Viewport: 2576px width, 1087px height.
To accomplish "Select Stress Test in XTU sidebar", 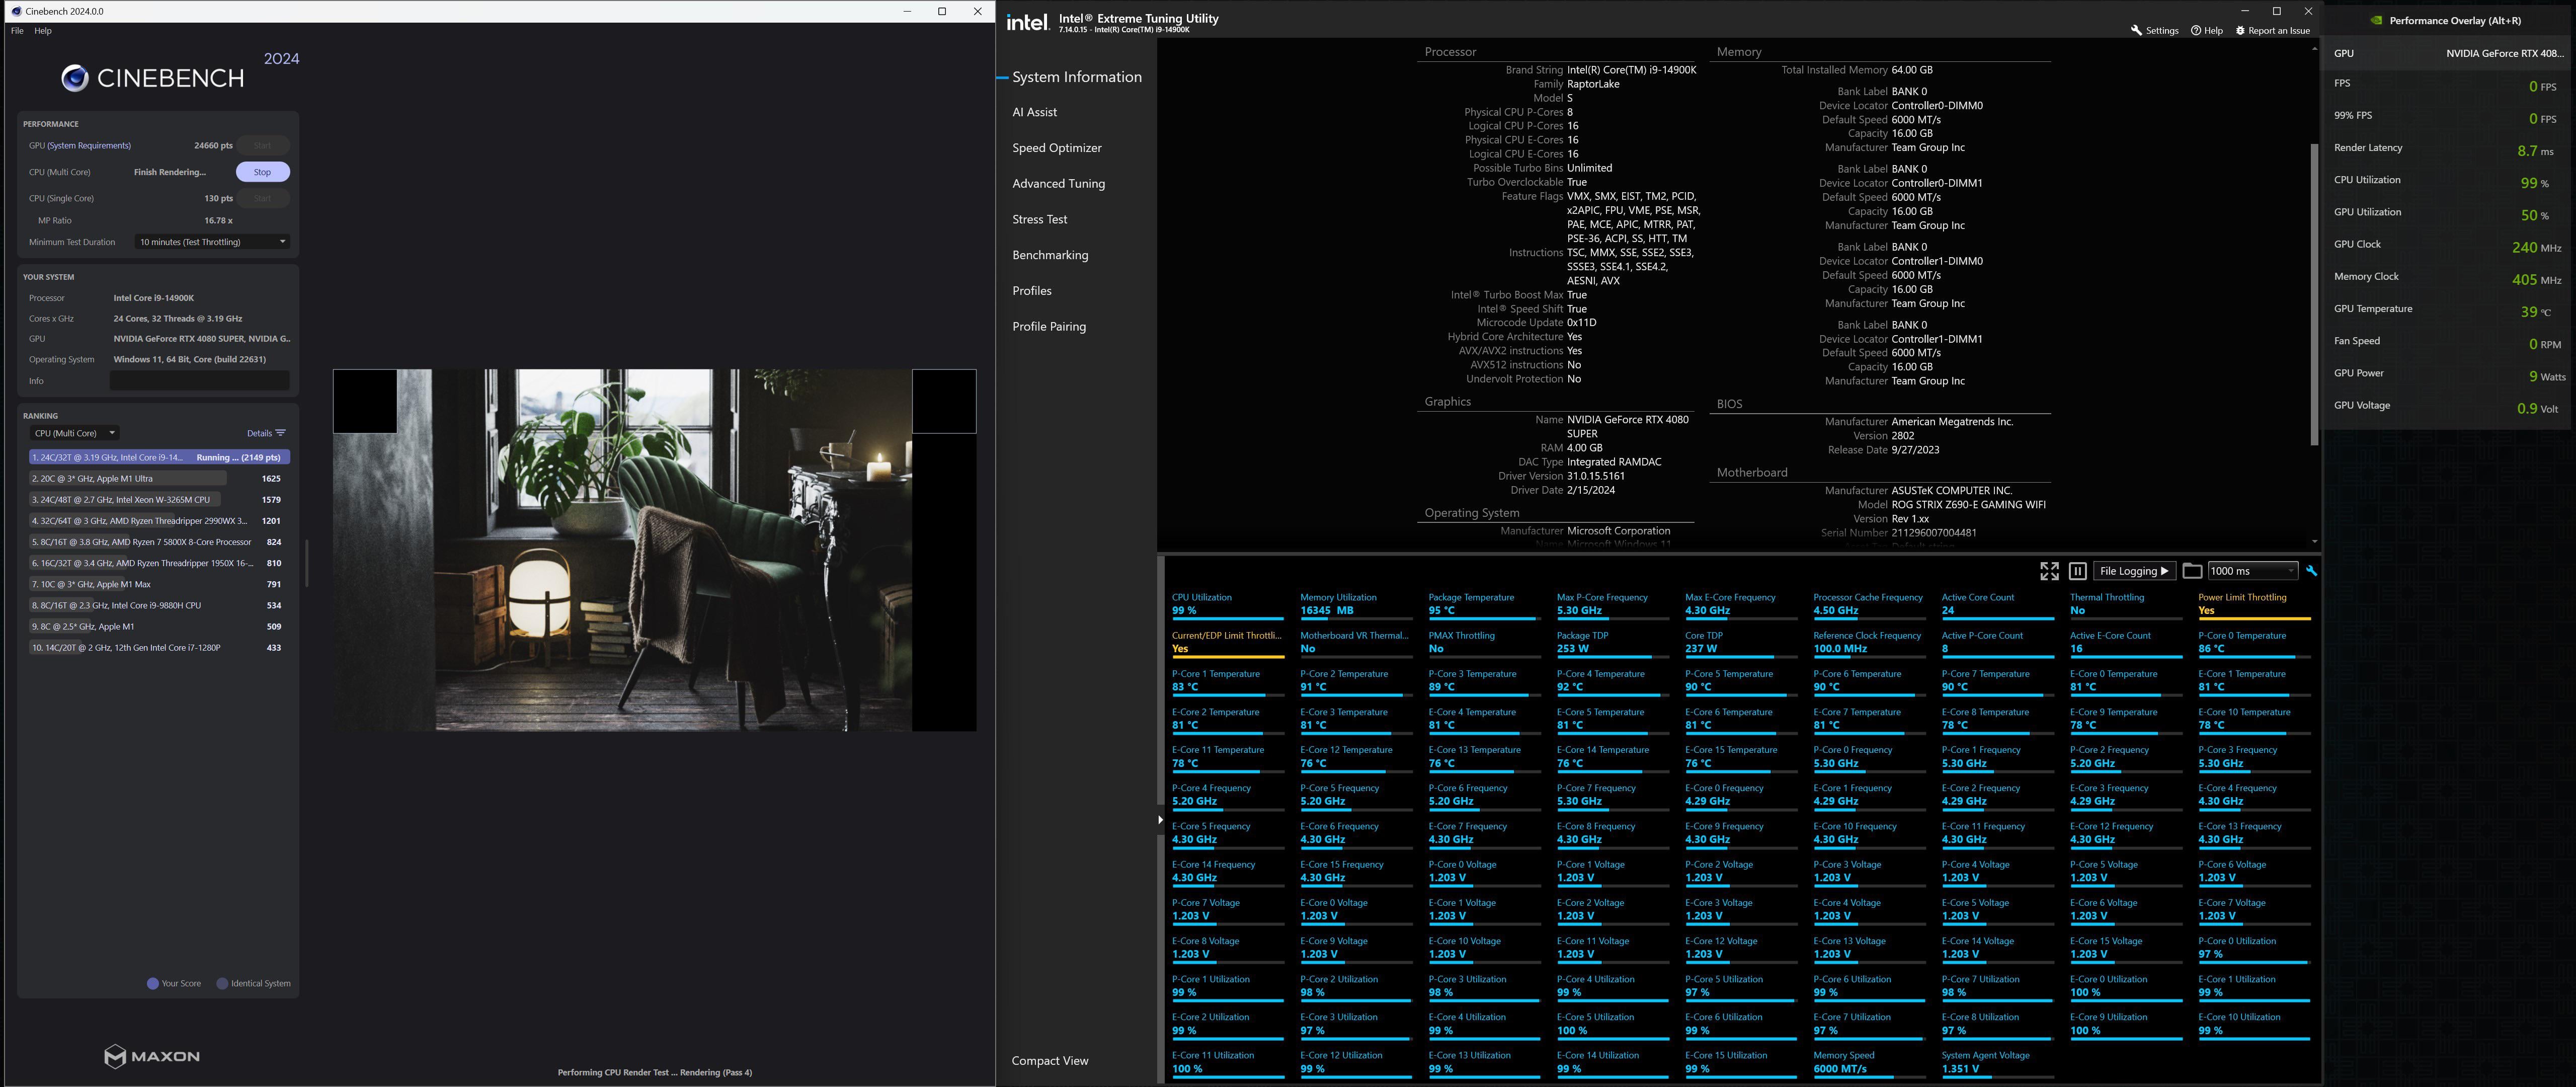I will [1039, 219].
